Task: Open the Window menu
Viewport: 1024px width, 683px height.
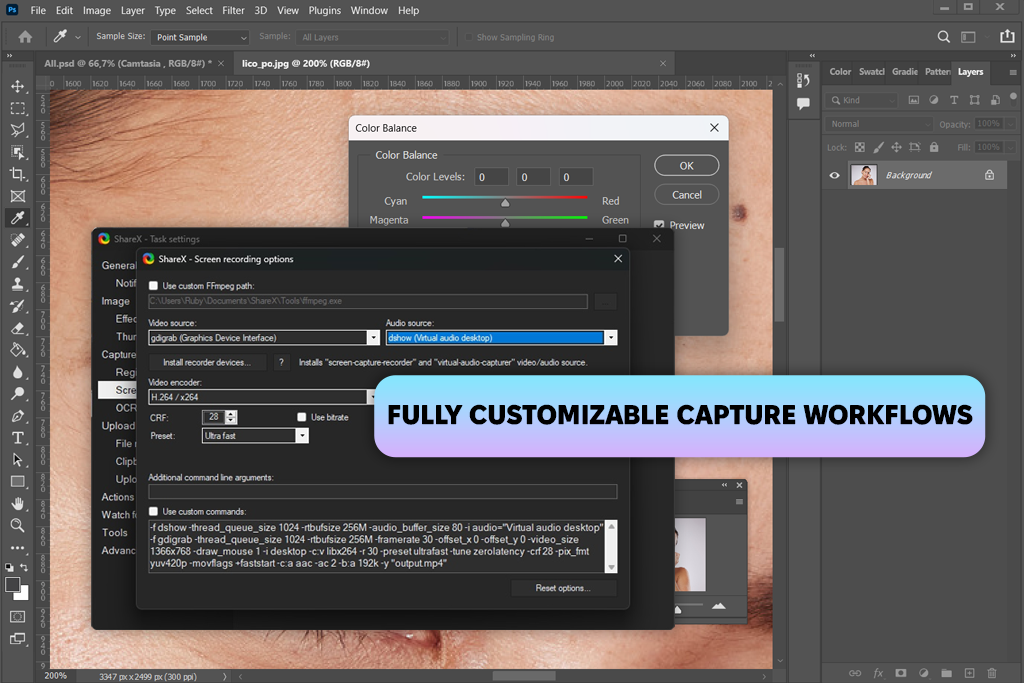Action: (x=369, y=10)
